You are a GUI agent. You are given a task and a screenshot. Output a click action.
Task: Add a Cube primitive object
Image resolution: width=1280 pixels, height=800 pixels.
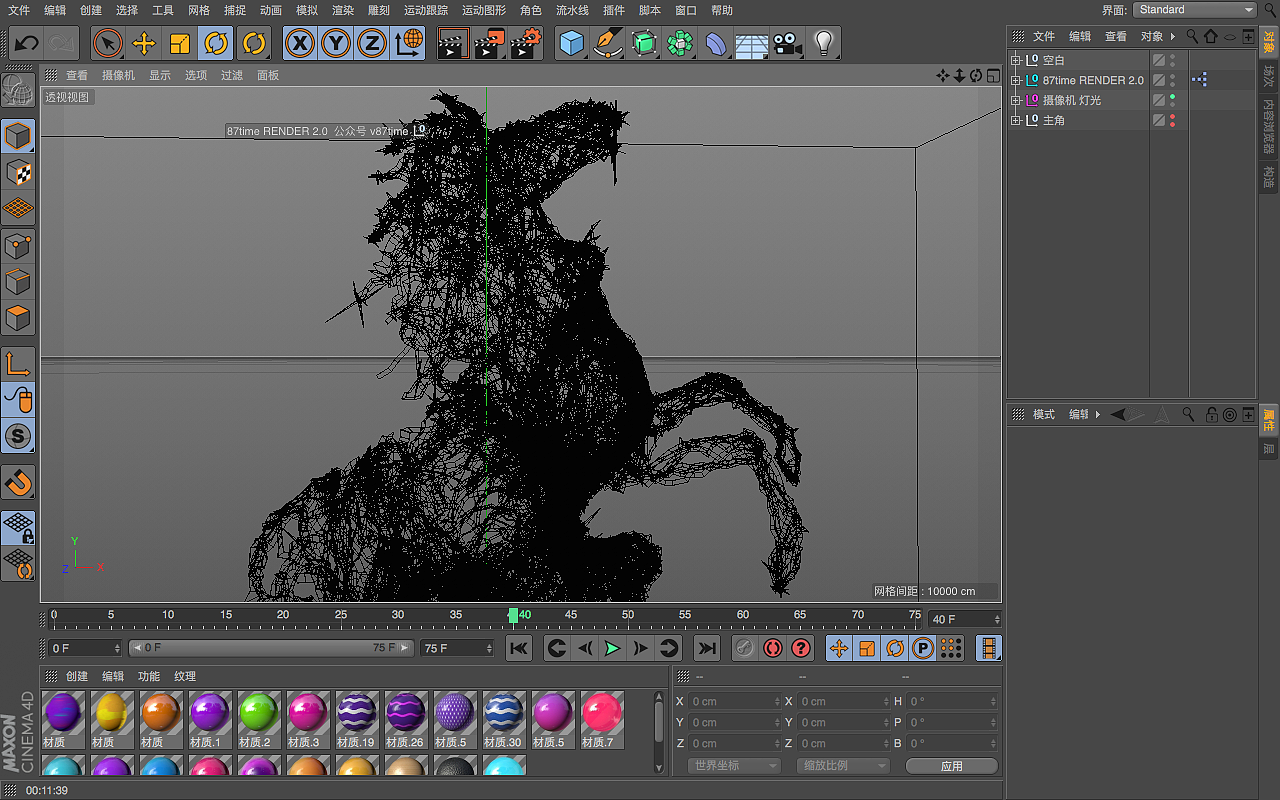[x=571, y=44]
